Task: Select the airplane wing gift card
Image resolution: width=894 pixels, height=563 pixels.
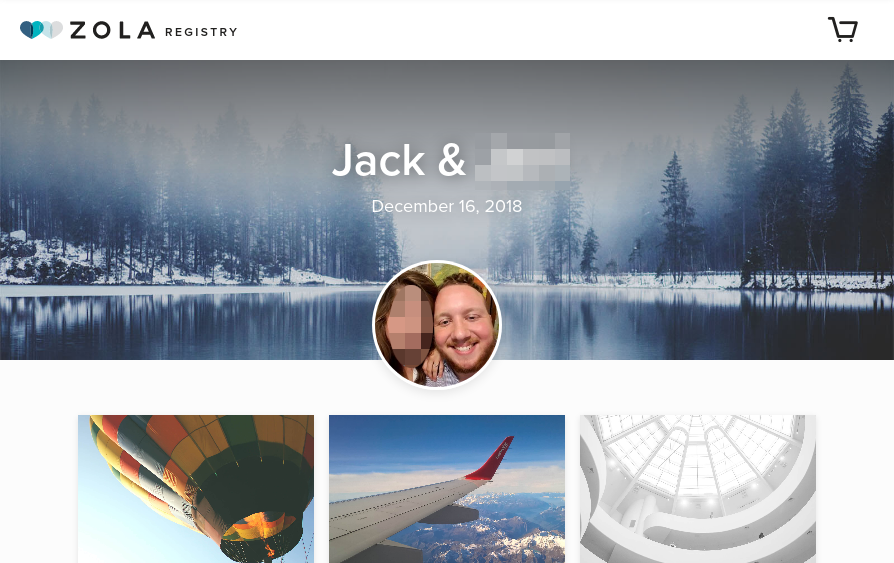Action: pos(447,489)
